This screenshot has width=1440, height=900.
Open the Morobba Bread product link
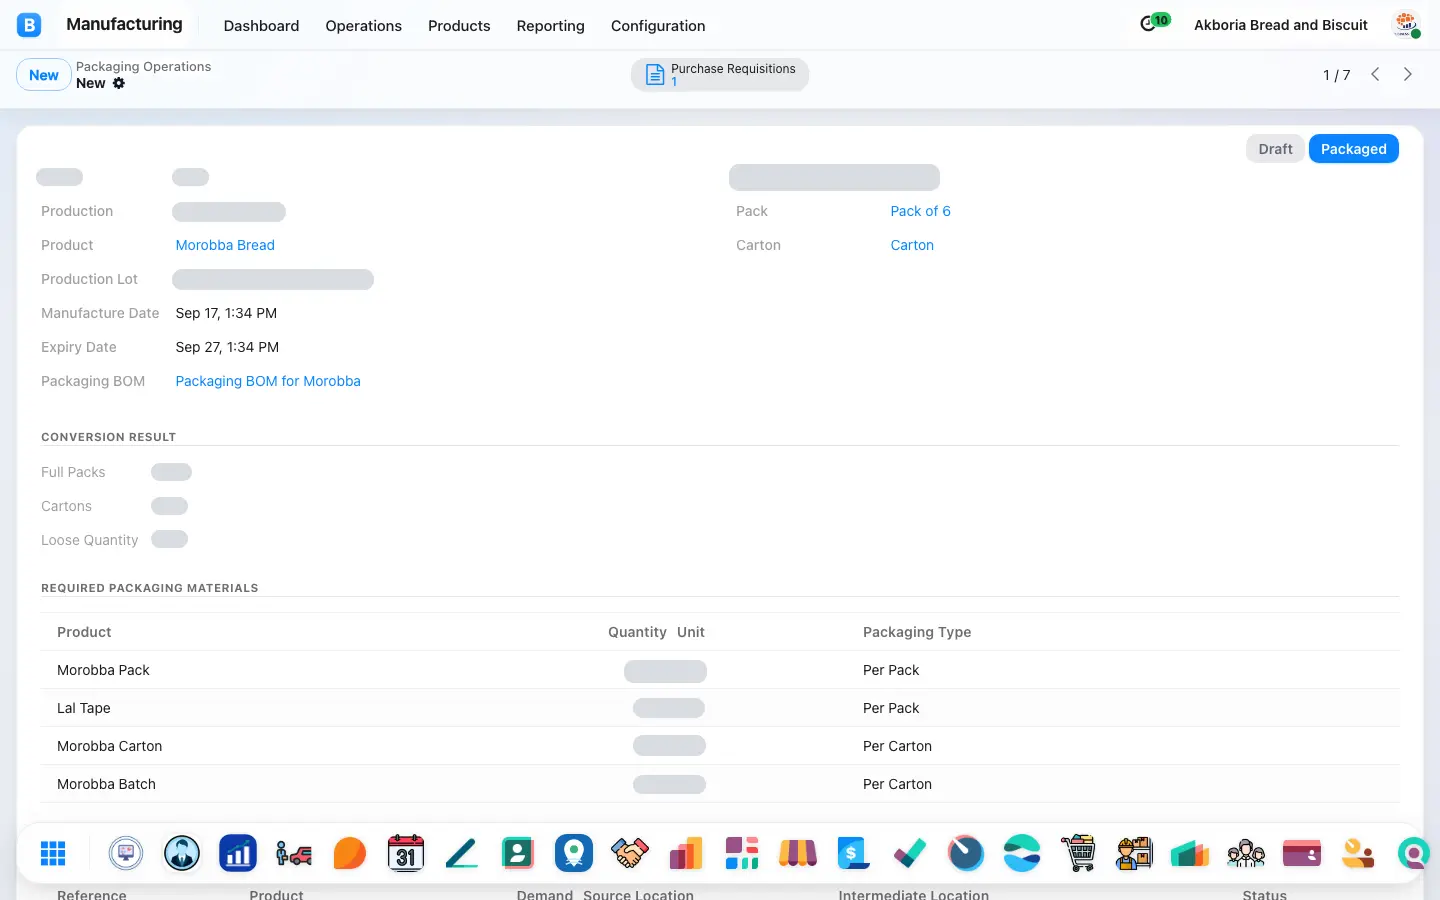tap(225, 245)
